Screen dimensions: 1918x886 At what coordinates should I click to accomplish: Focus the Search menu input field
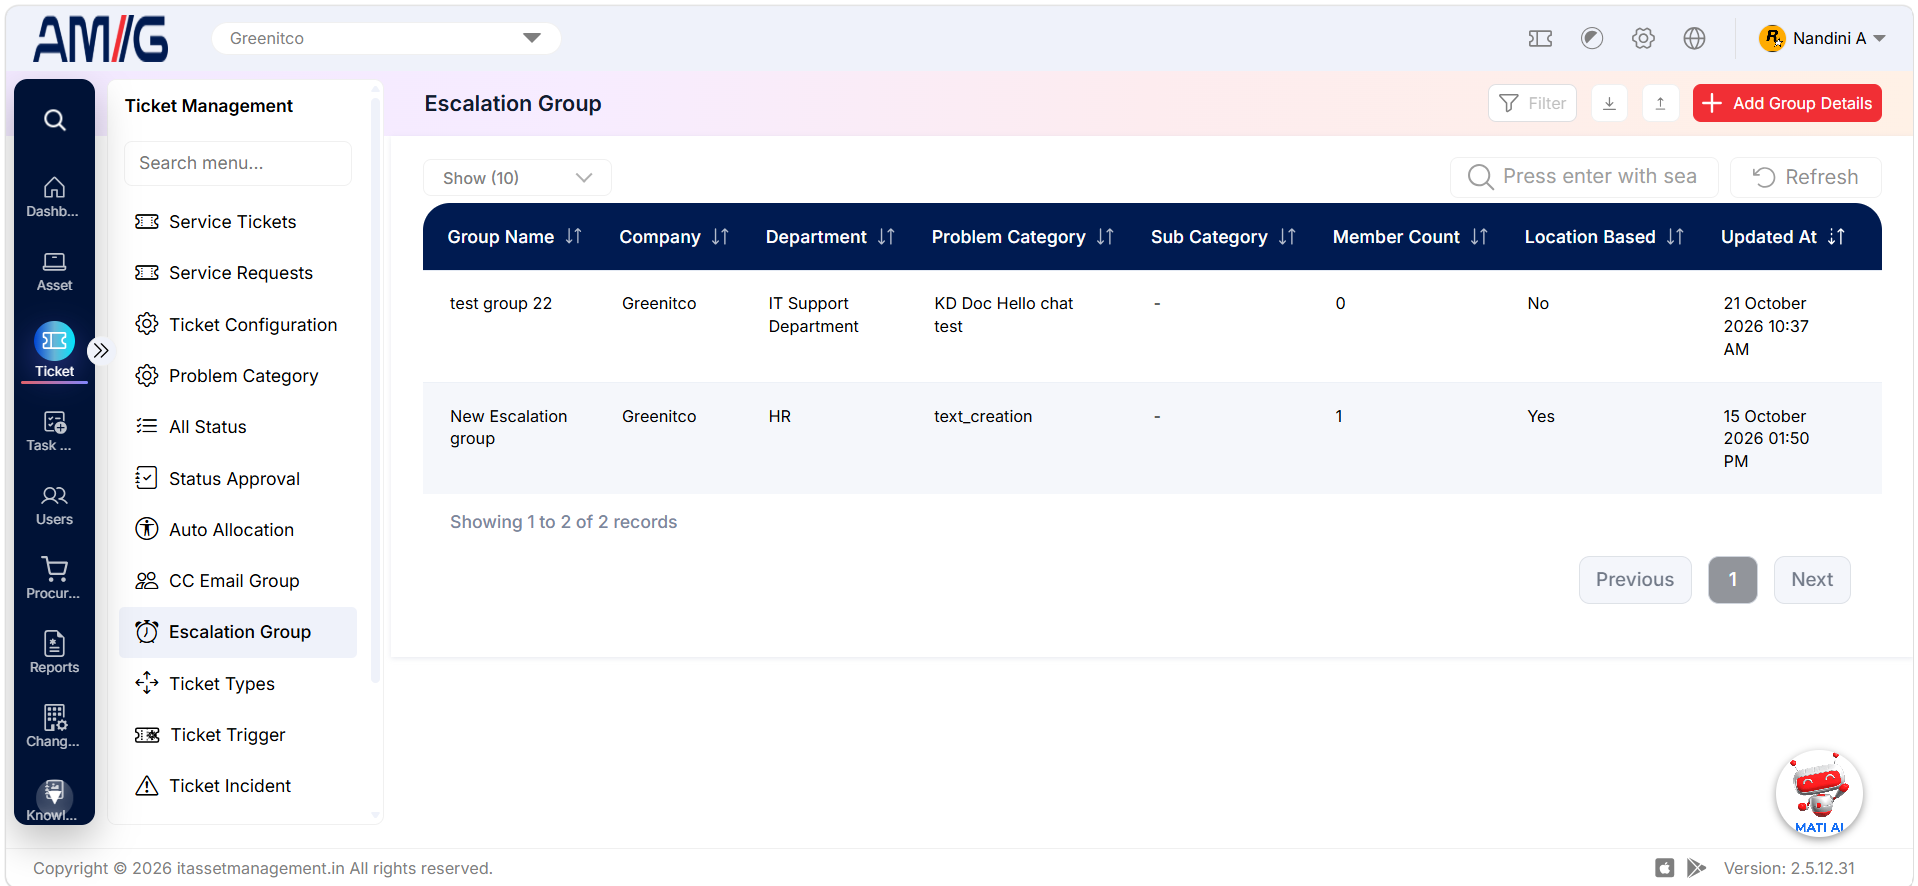pos(238,163)
